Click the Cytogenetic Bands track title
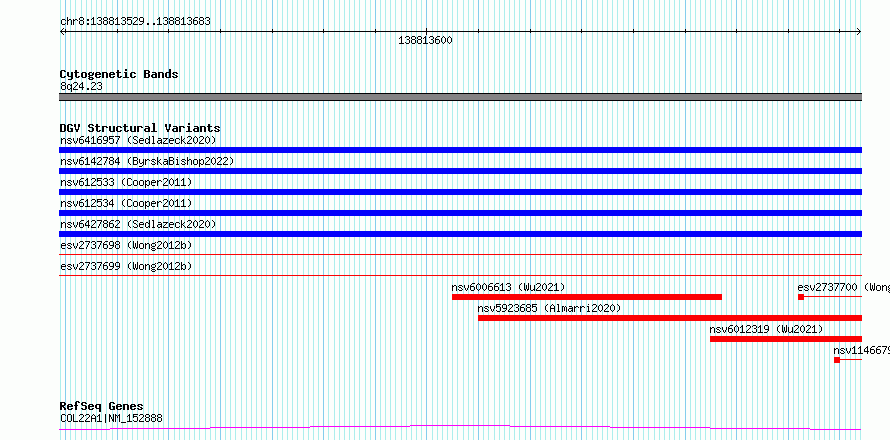This screenshot has height=440, width=890. pos(119,74)
